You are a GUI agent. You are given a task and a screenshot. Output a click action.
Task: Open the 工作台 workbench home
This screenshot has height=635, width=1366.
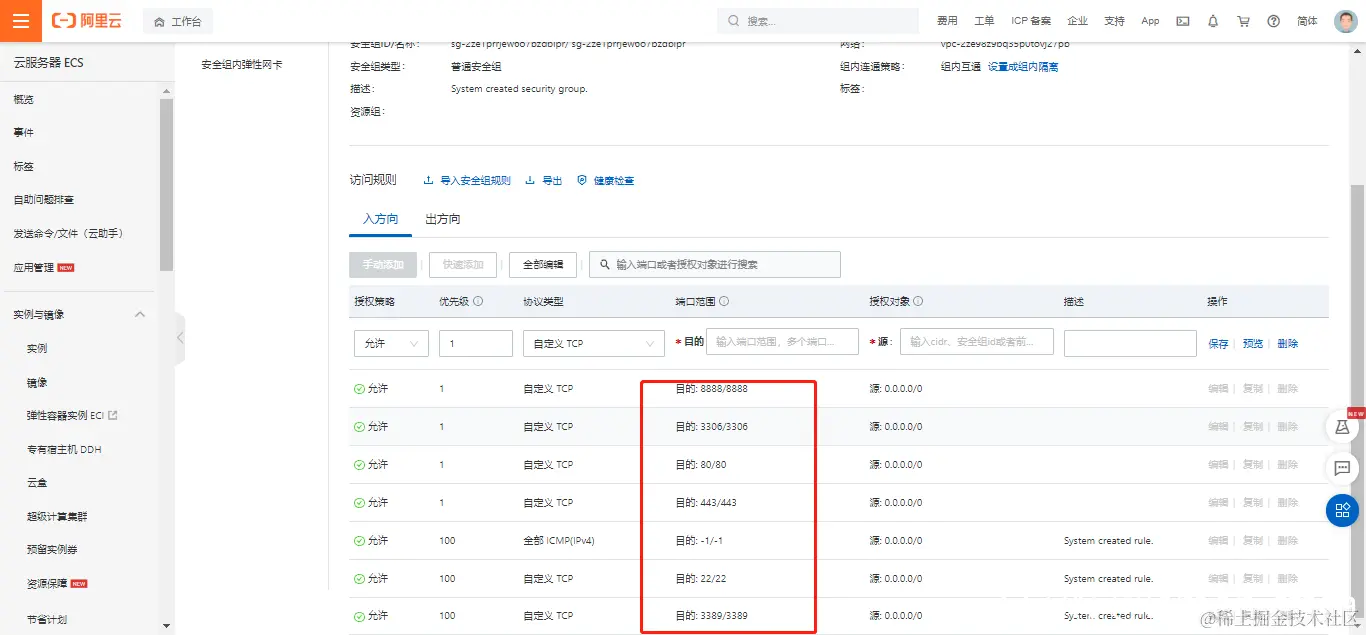178,21
